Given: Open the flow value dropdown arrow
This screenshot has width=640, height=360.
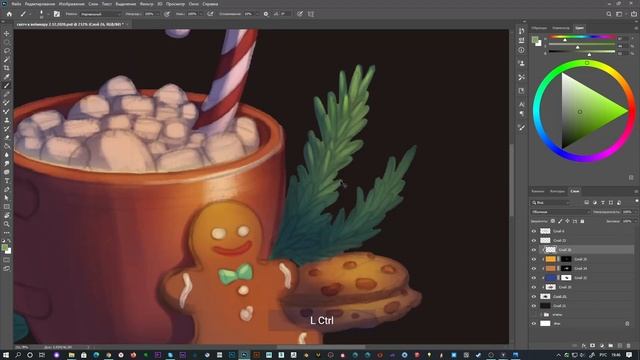Looking at the screenshot, I should coord(201,14).
